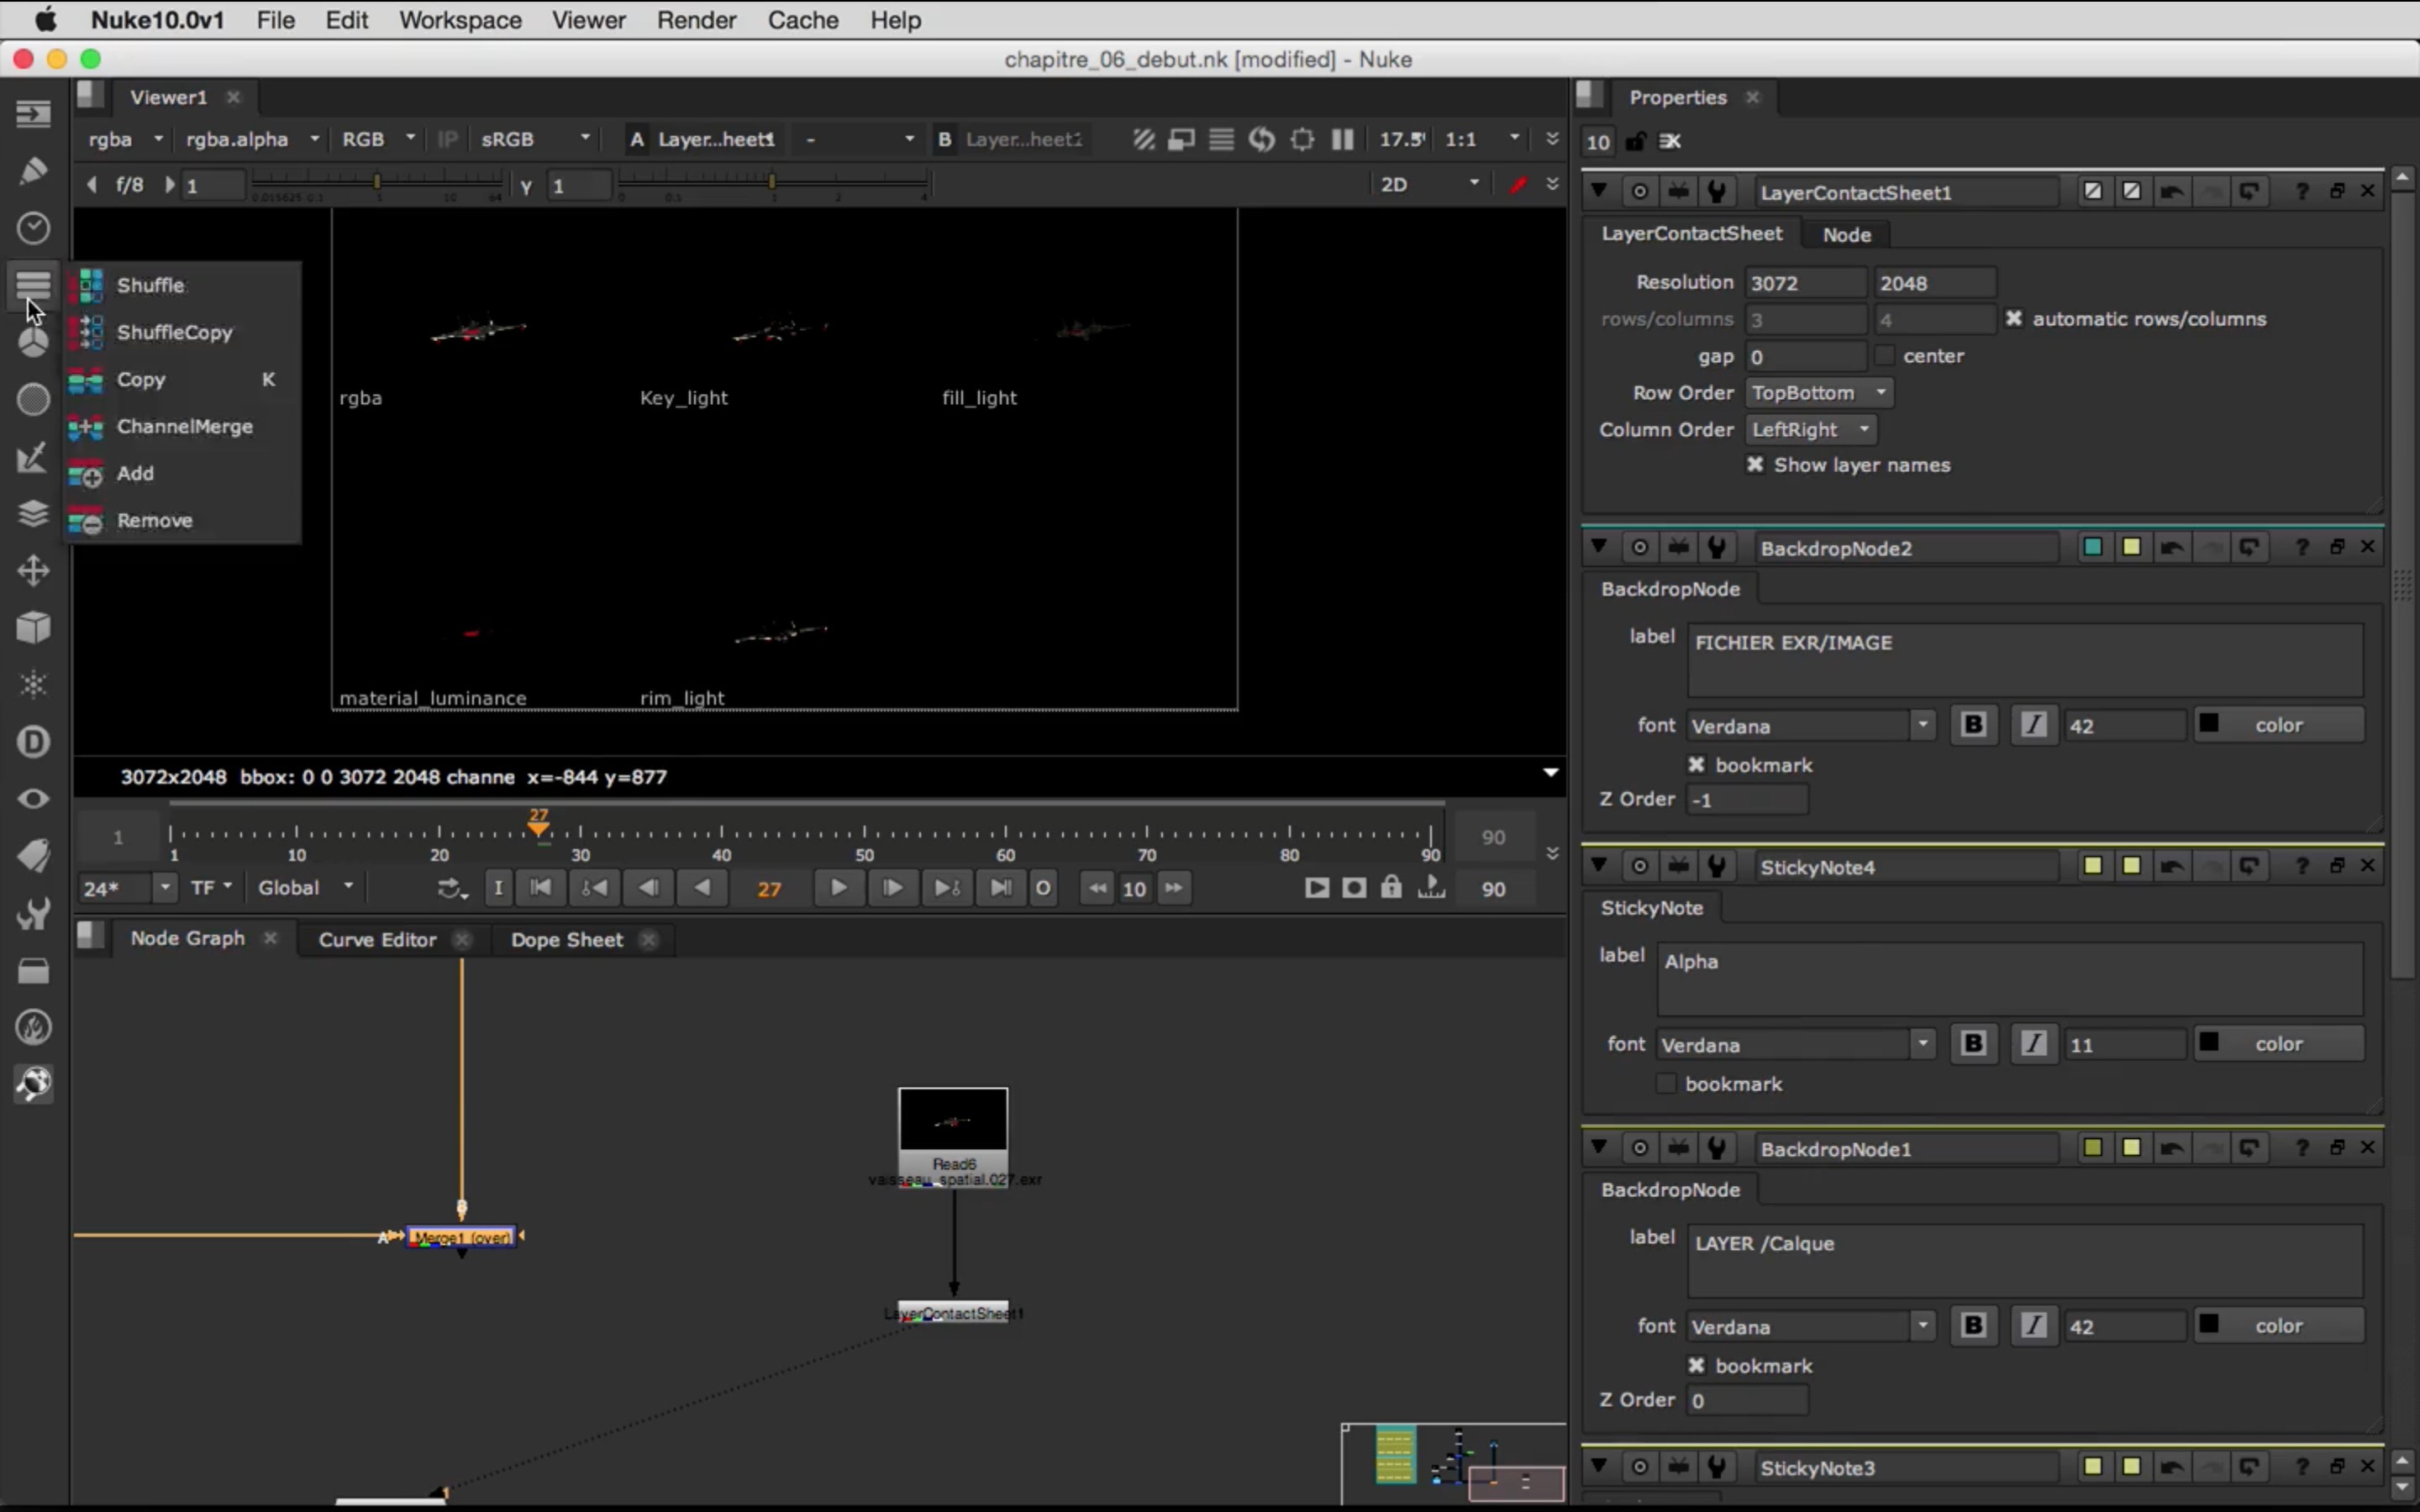Click the viewer refresh icon

pyautogui.click(x=1262, y=139)
